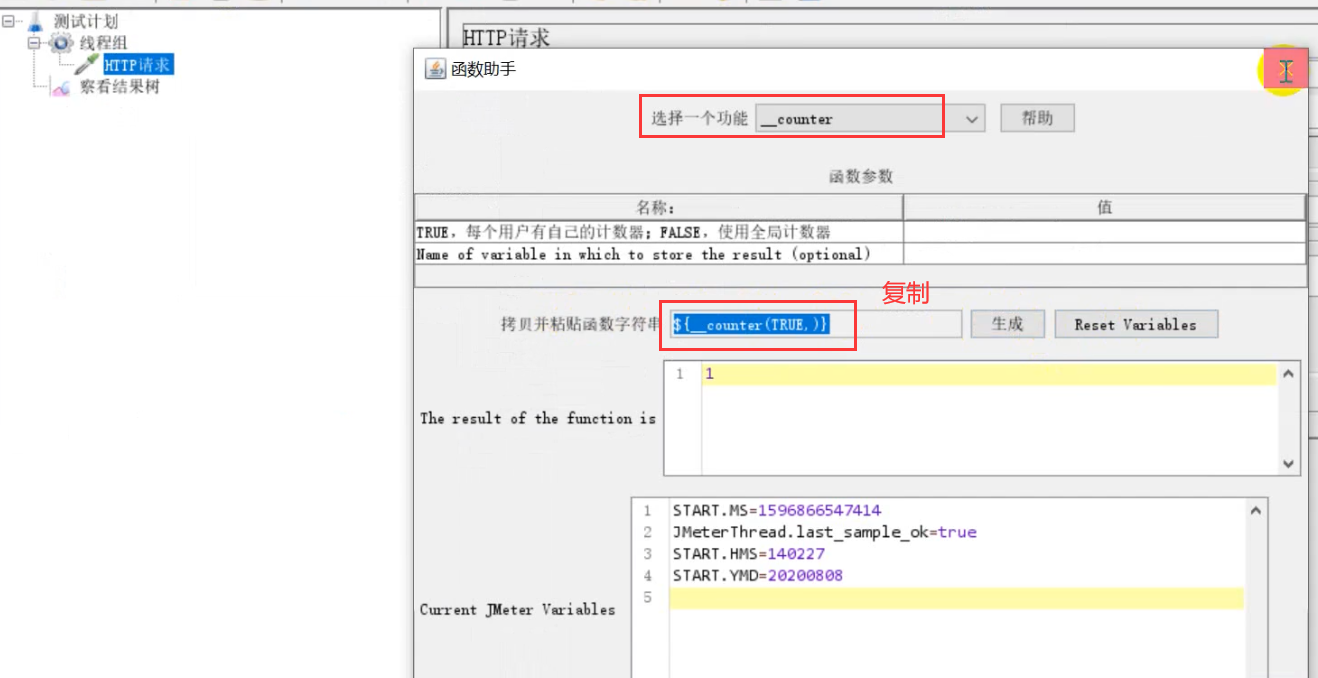Image resolution: width=1318 pixels, height=678 pixels.
Task: Click the View Results Tree icon
Action: [x=61, y=87]
